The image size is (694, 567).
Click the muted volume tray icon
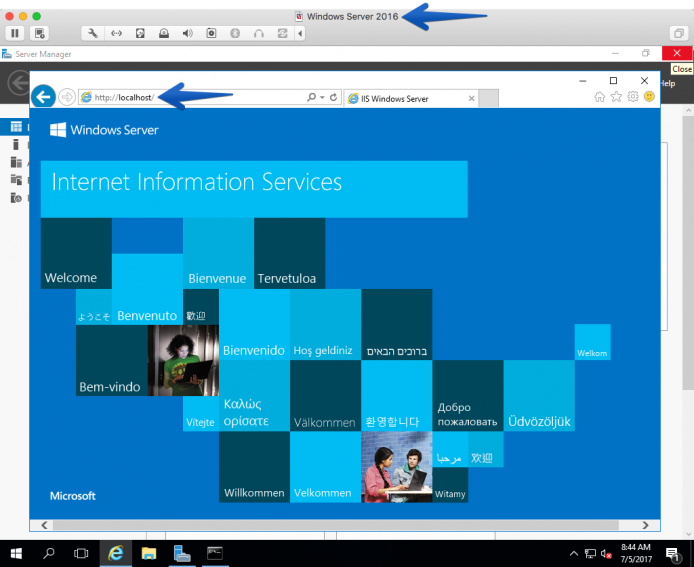(606, 553)
